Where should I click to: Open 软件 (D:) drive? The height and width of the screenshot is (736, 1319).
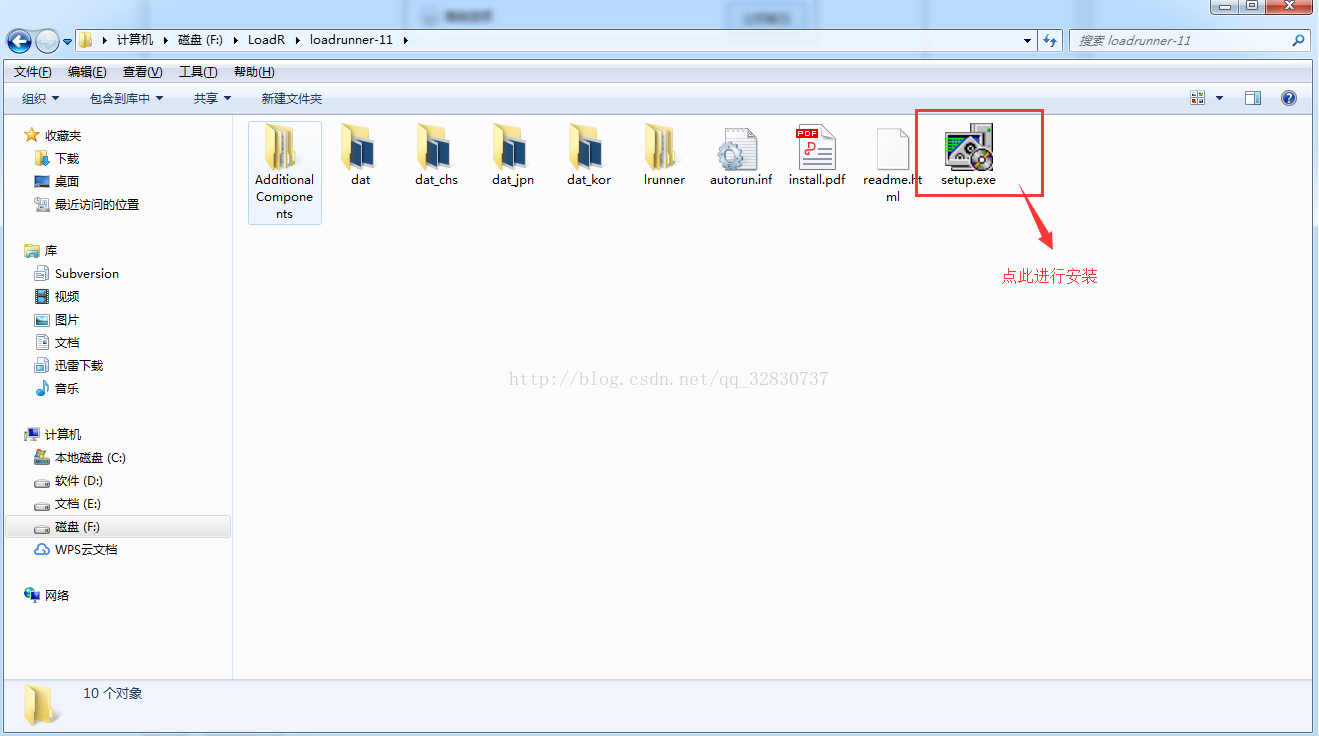point(79,480)
